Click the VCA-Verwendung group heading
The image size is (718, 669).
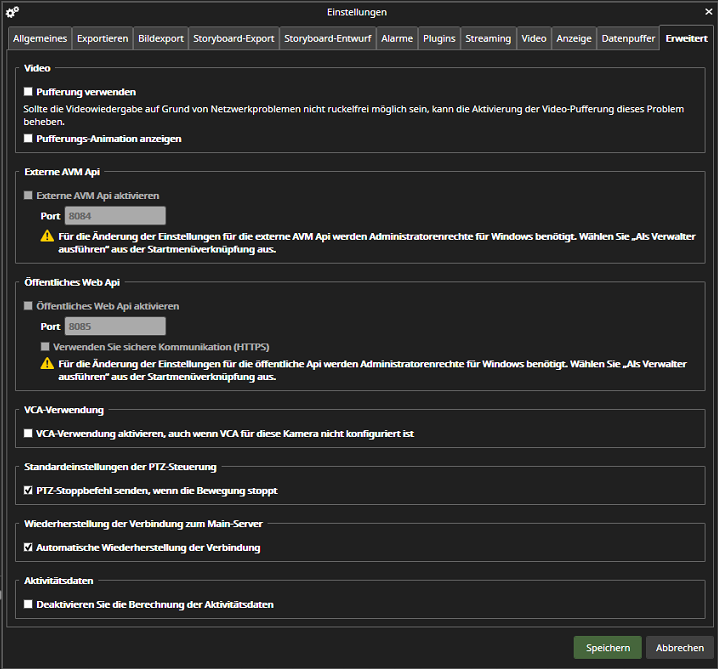point(64,409)
